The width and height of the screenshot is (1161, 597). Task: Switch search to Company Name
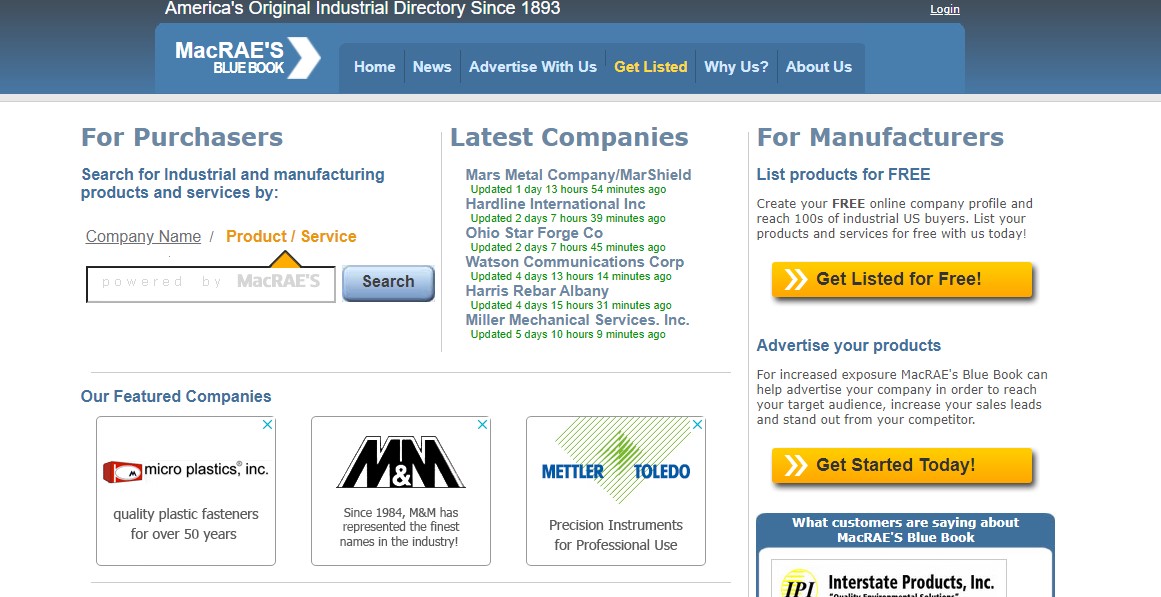[x=143, y=237]
